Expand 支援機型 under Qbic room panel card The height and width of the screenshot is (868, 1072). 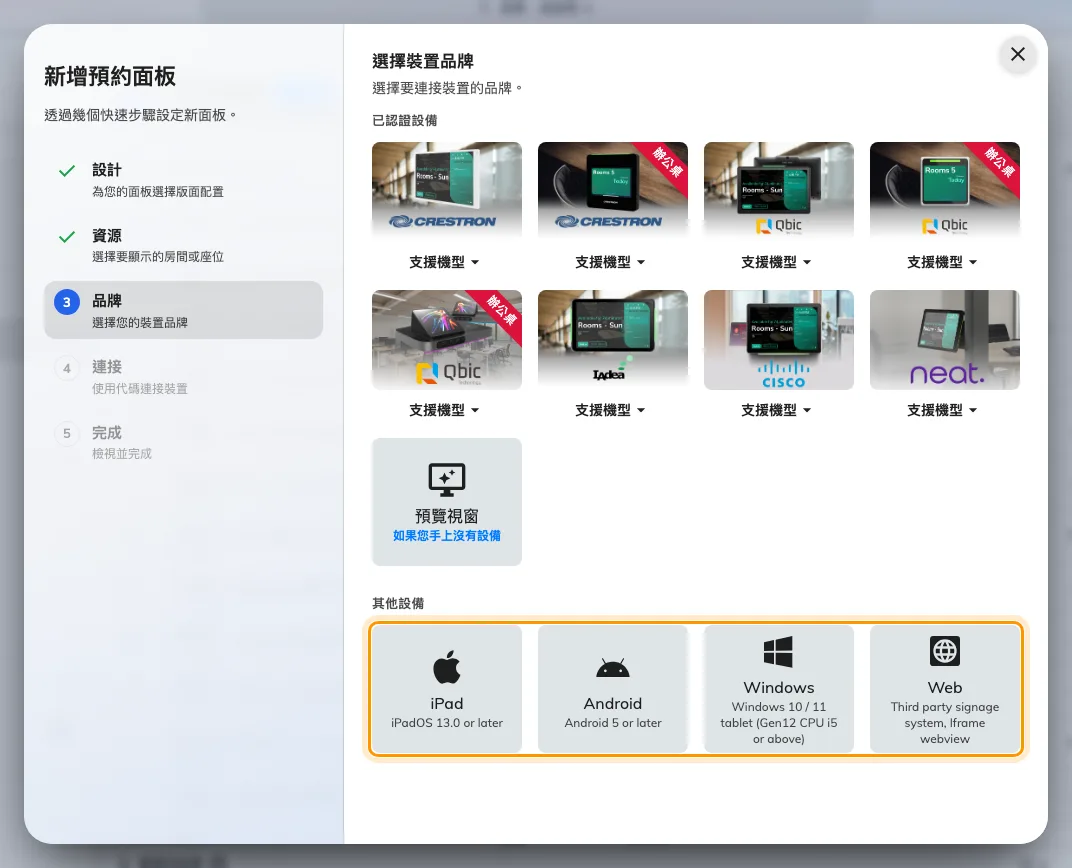[x=777, y=262]
